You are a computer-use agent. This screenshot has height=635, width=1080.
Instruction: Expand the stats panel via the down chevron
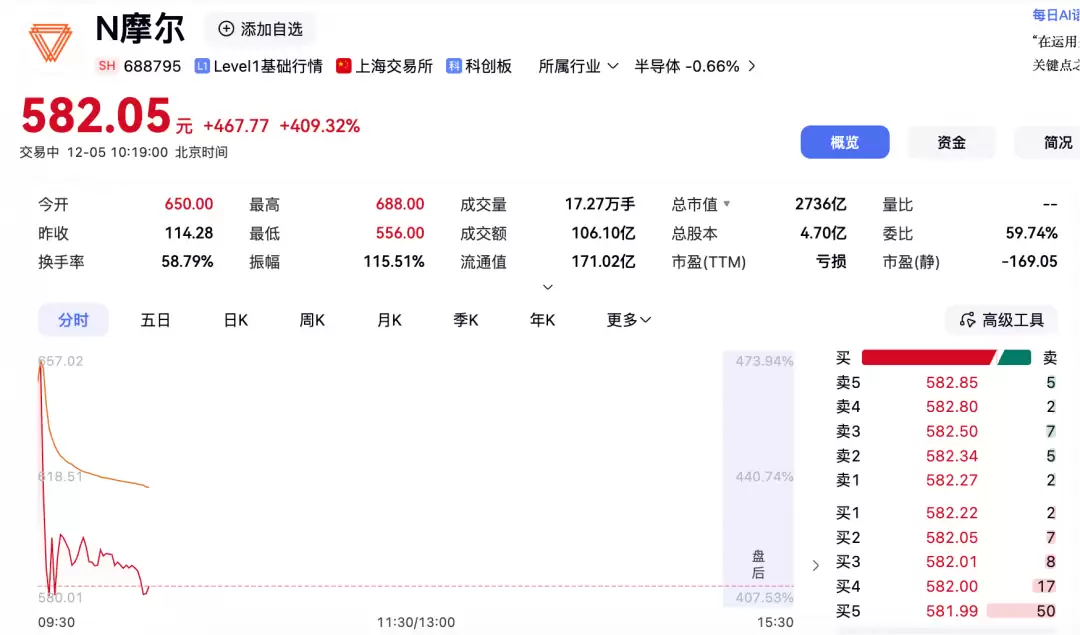[547, 285]
